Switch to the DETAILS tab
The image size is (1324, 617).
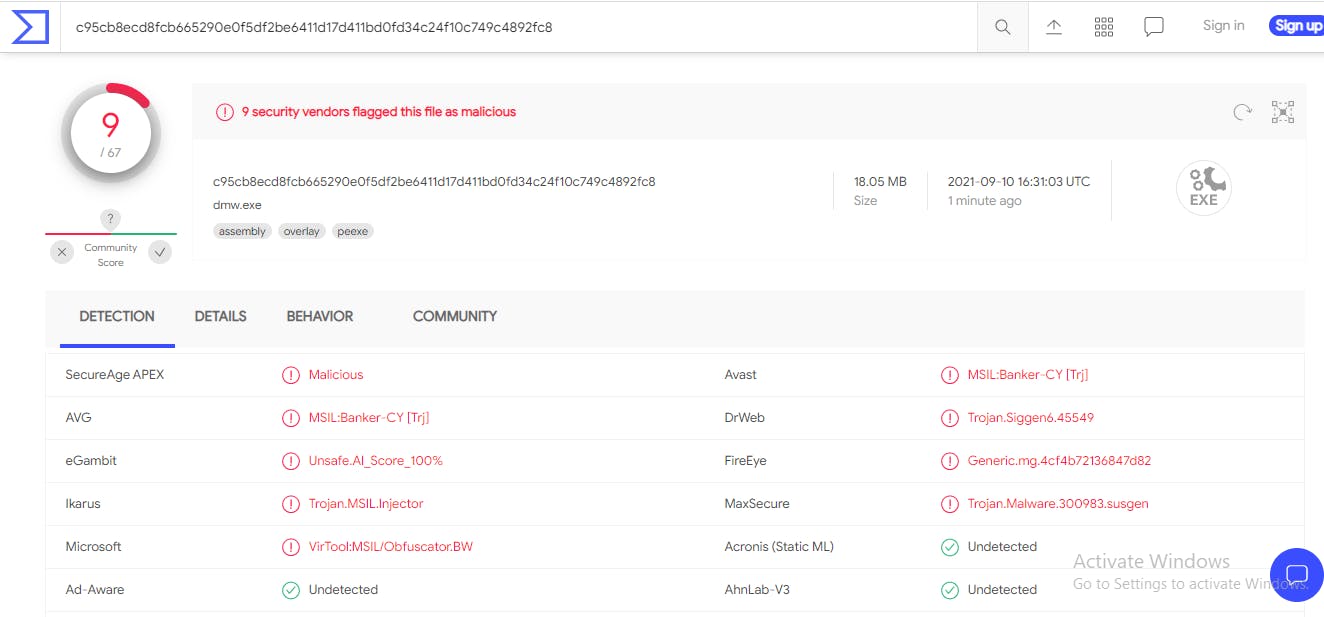(221, 316)
